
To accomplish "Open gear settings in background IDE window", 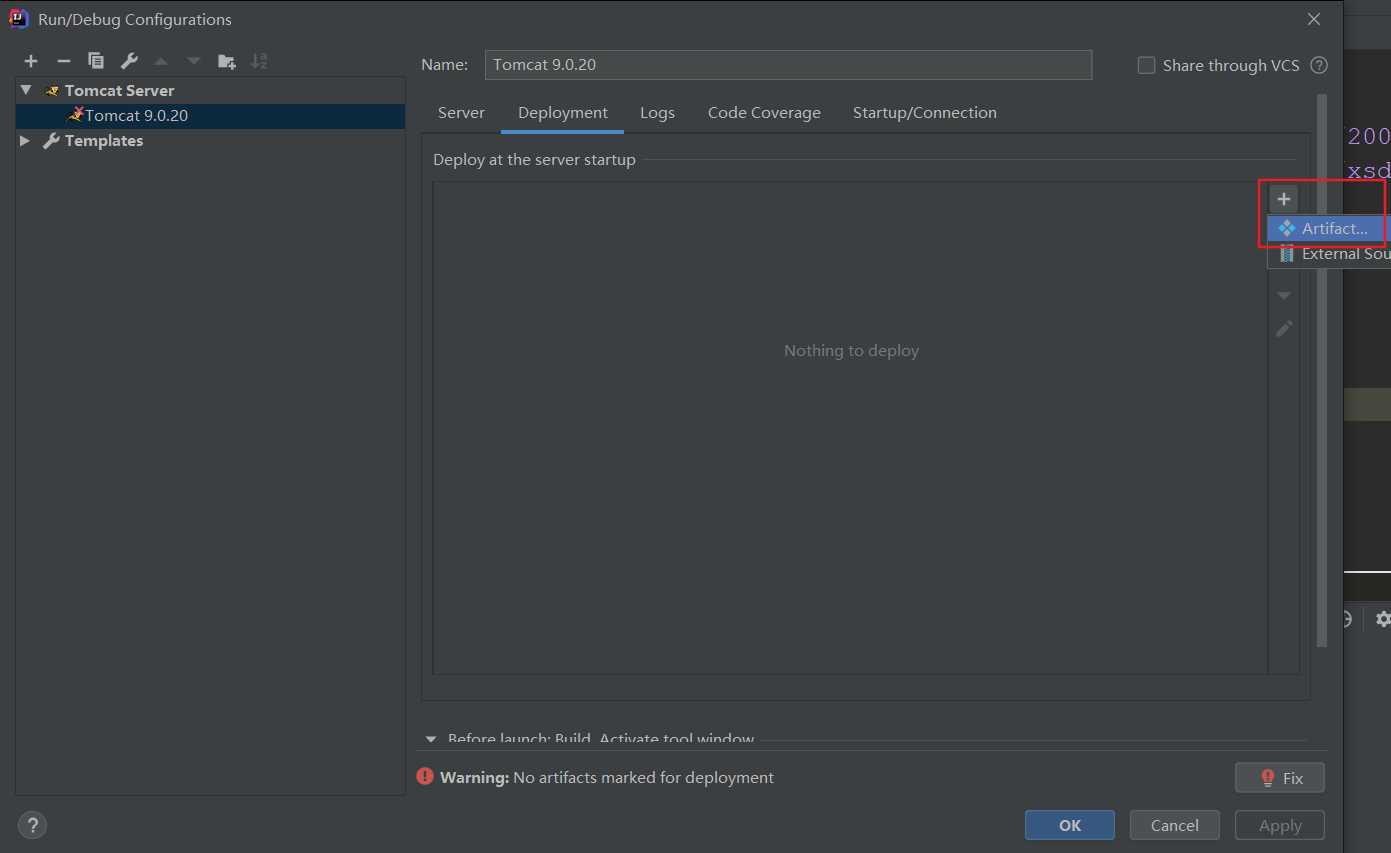I will coord(1383,619).
